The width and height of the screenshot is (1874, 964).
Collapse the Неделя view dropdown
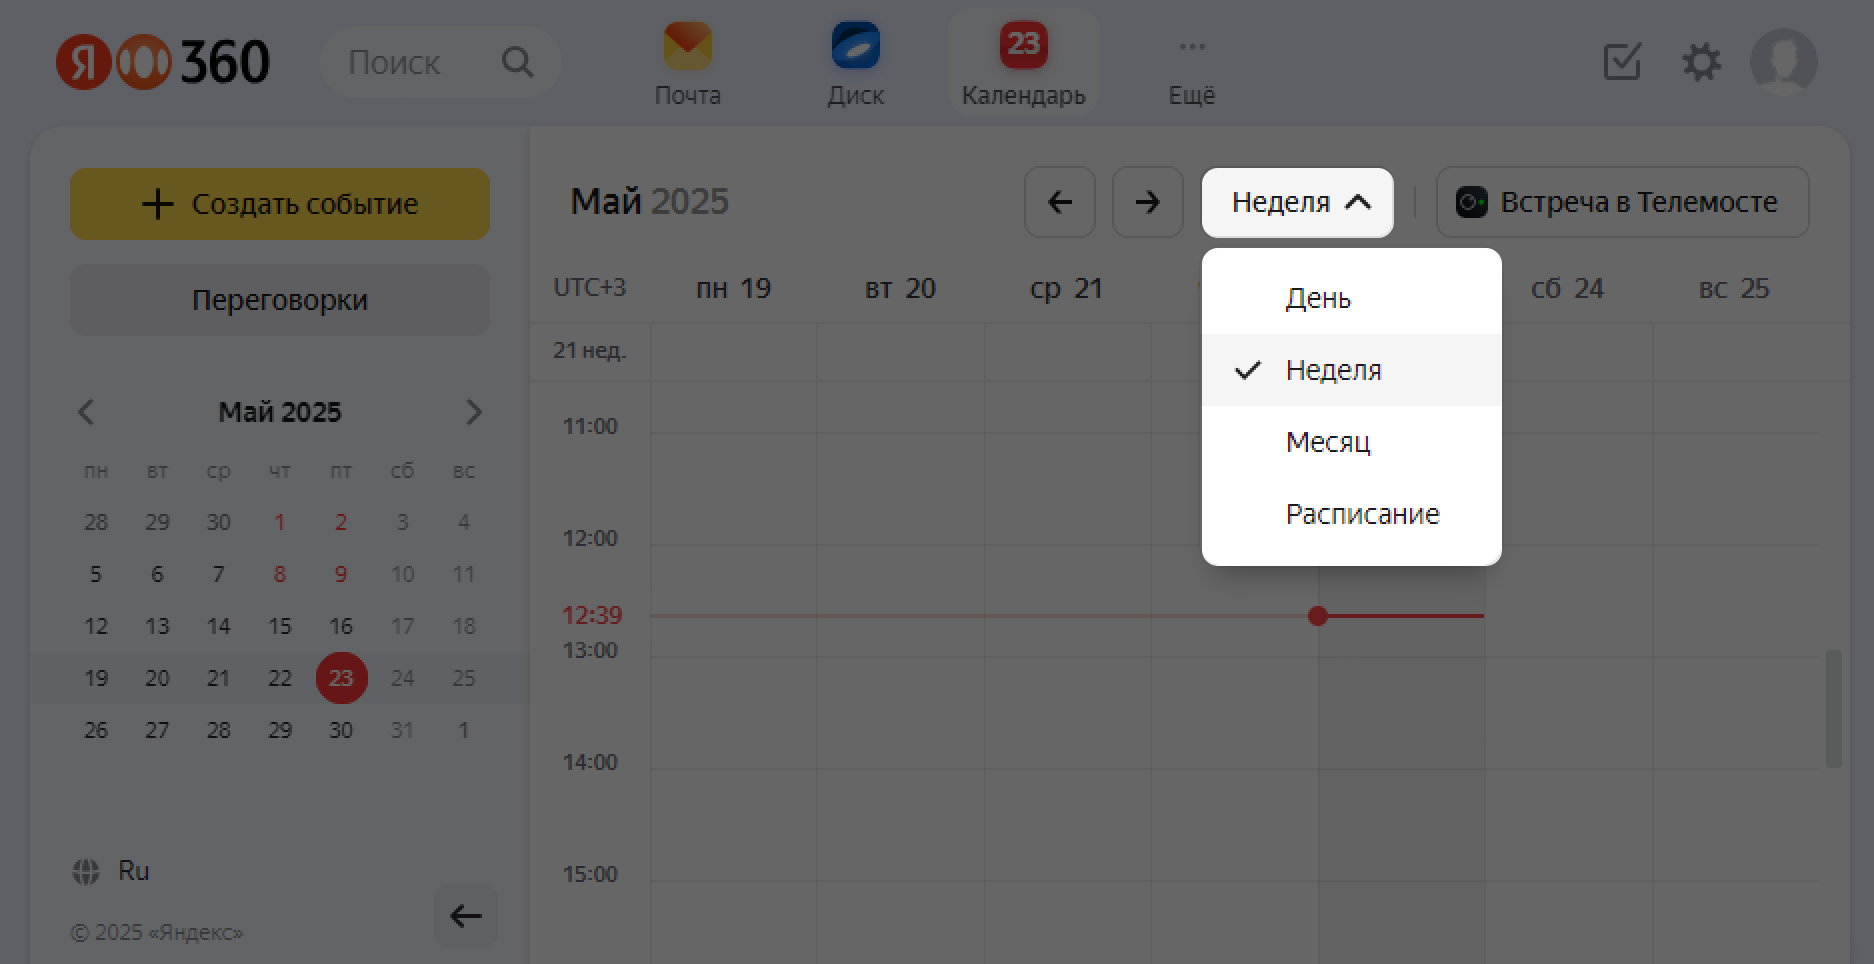coord(1297,202)
